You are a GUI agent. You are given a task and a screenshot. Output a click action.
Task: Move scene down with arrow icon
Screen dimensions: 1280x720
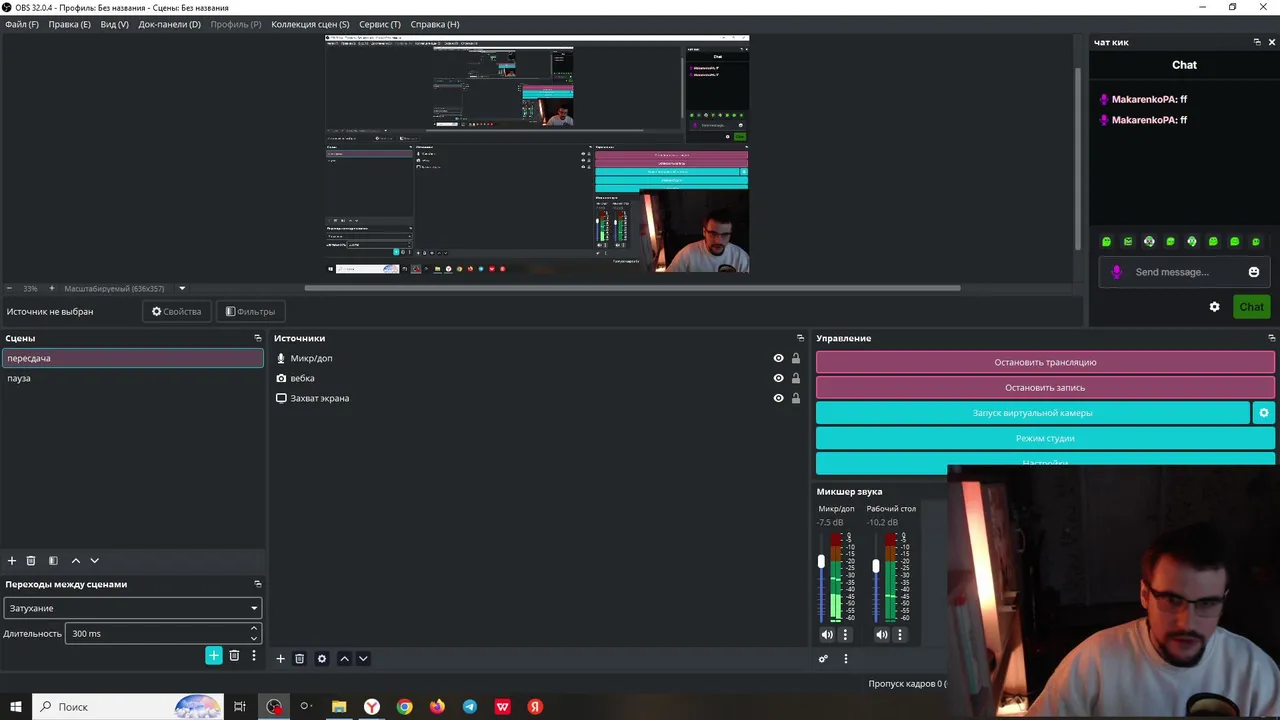pyautogui.click(x=95, y=561)
